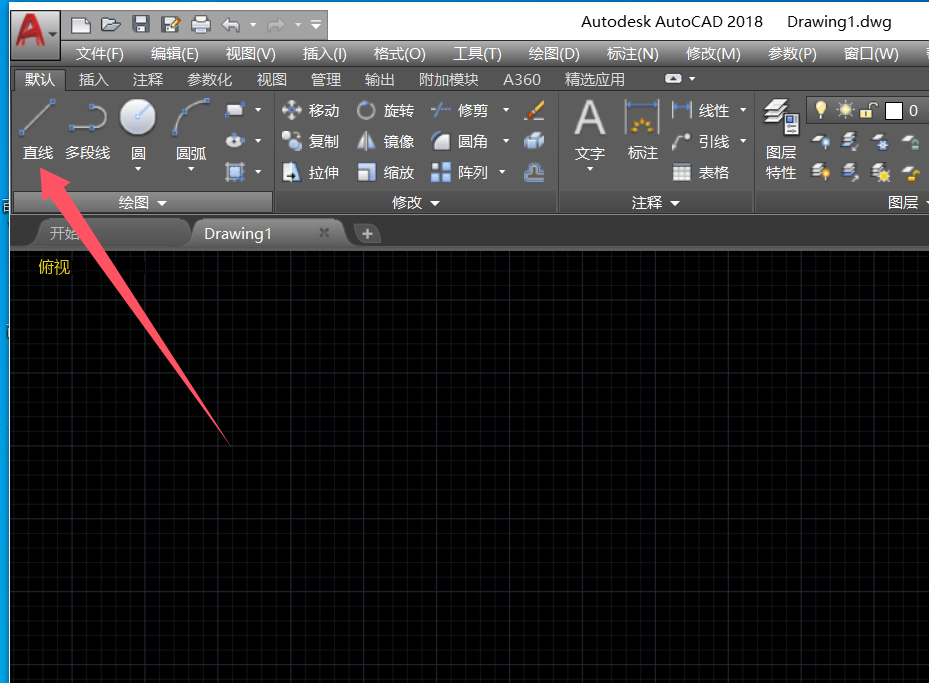Open the Fillet (圆角) dropdown arrow
Screen dimensions: 929x683
tap(506, 141)
